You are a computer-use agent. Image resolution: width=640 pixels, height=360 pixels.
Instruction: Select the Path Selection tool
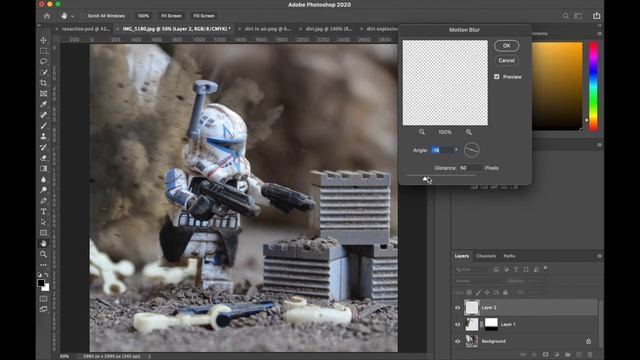click(43, 222)
